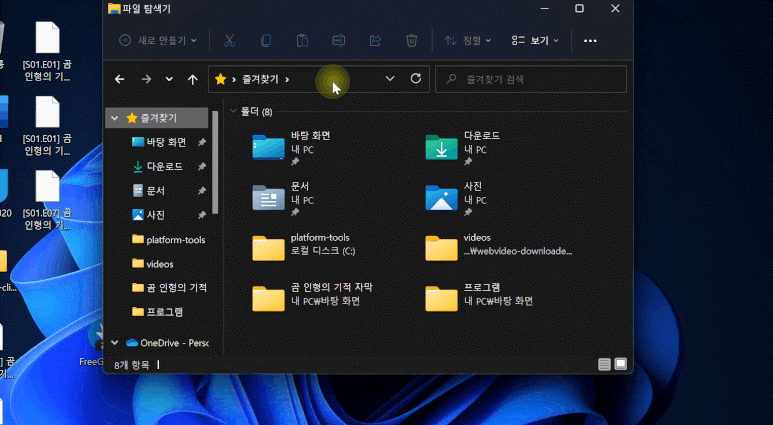The height and width of the screenshot is (425, 773).
Task: Select 다운로드 in the sidebar
Action: 165,167
